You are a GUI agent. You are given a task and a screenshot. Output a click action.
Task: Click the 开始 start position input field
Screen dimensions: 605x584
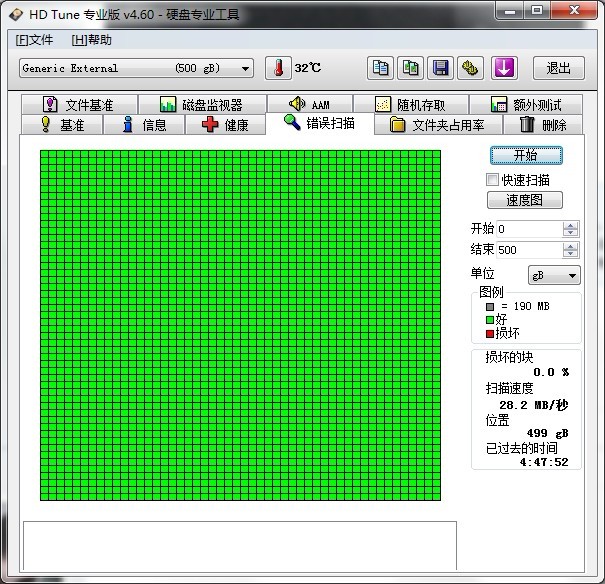[x=529, y=229]
